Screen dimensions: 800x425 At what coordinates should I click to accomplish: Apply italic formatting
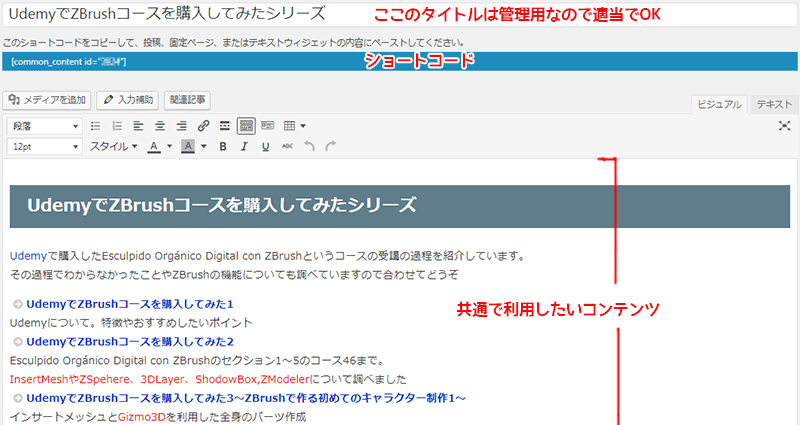click(244, 147)
